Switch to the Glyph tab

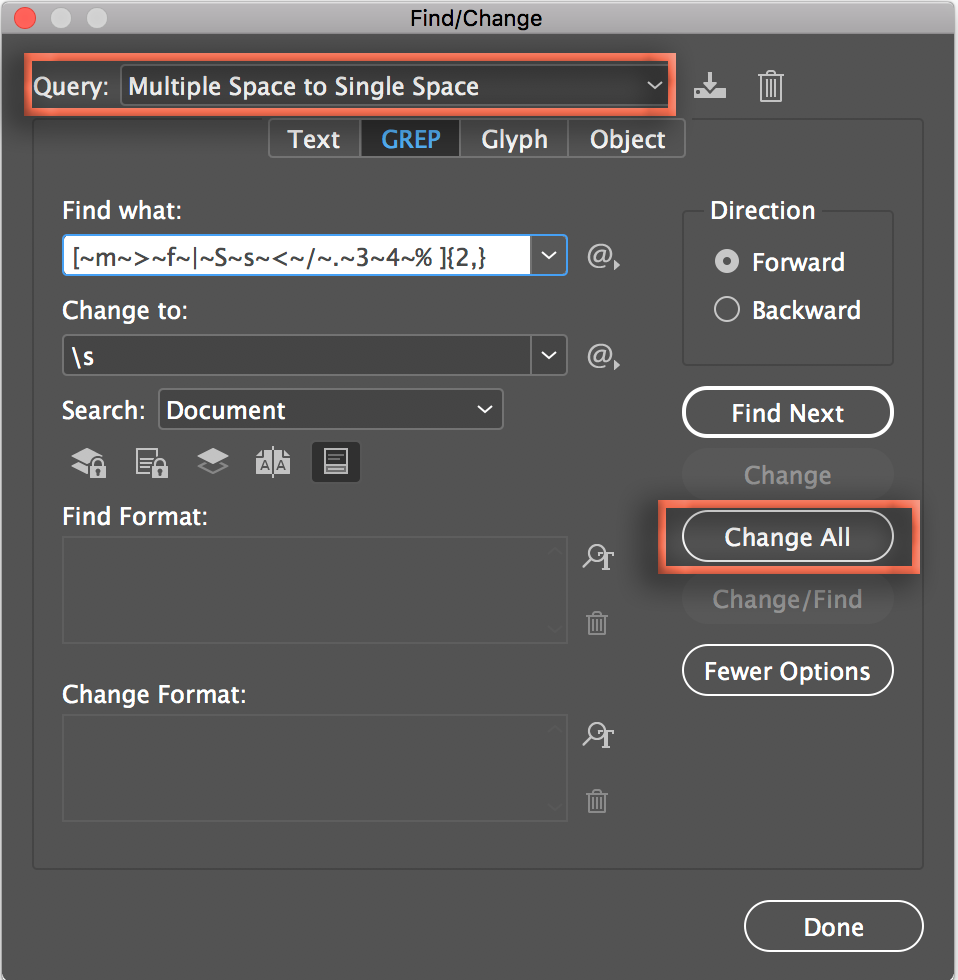point(514,139)
